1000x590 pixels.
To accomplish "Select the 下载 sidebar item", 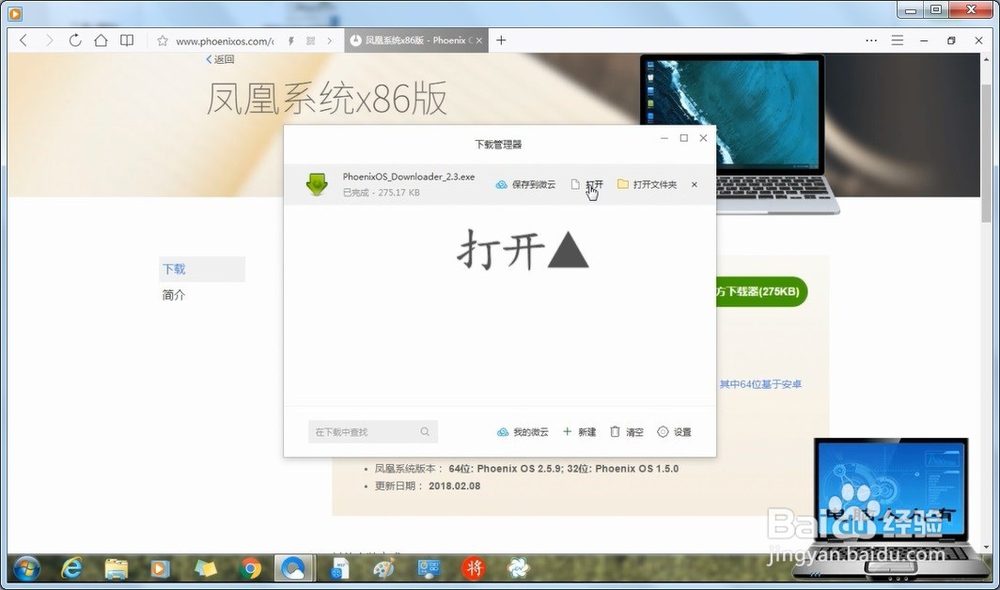I will point(202,269).
